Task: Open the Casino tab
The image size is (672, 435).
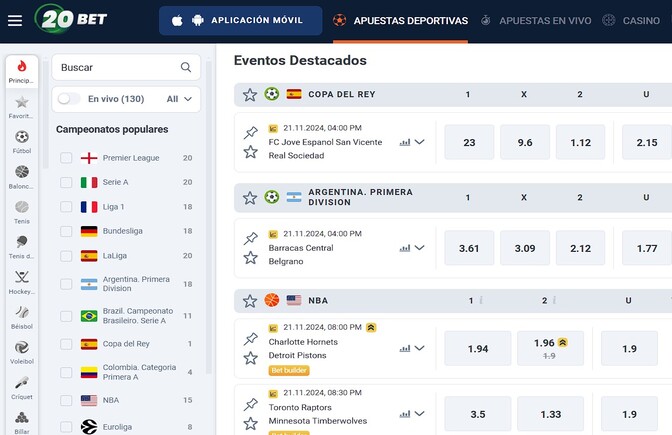Action: point(631,21)
